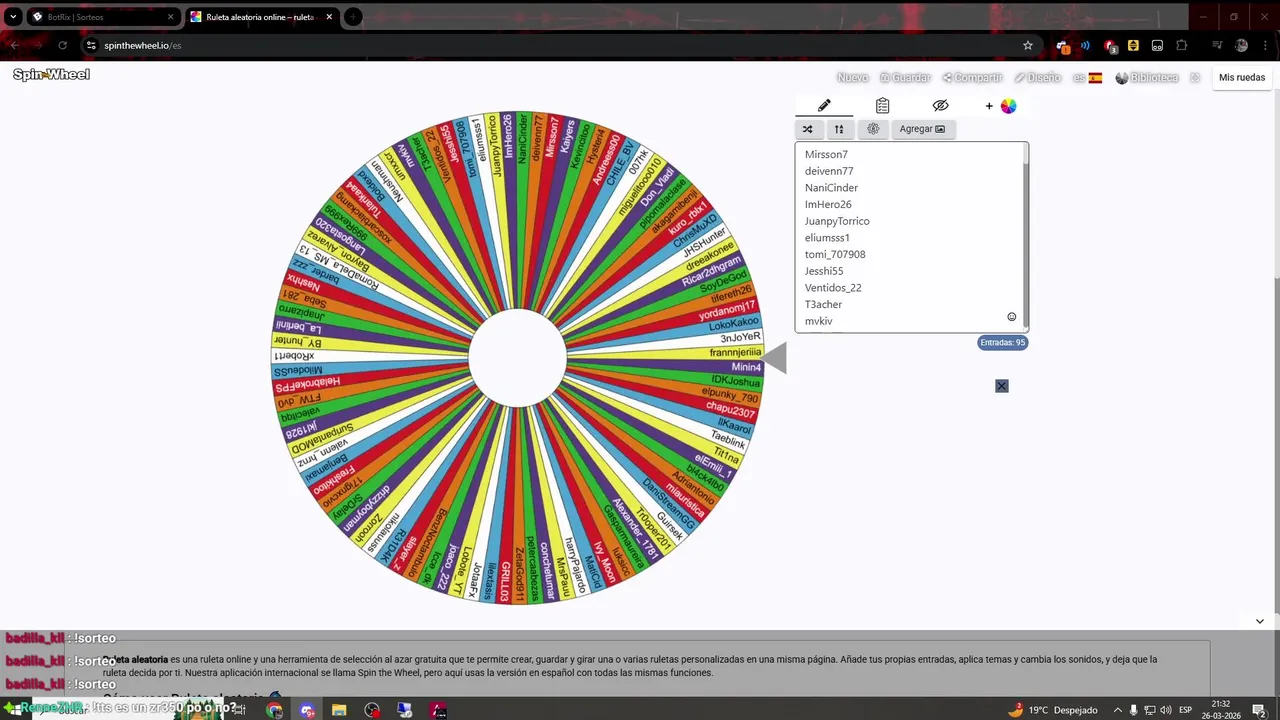Open the tab search dropdown arrow

click(x=13, y=17)
